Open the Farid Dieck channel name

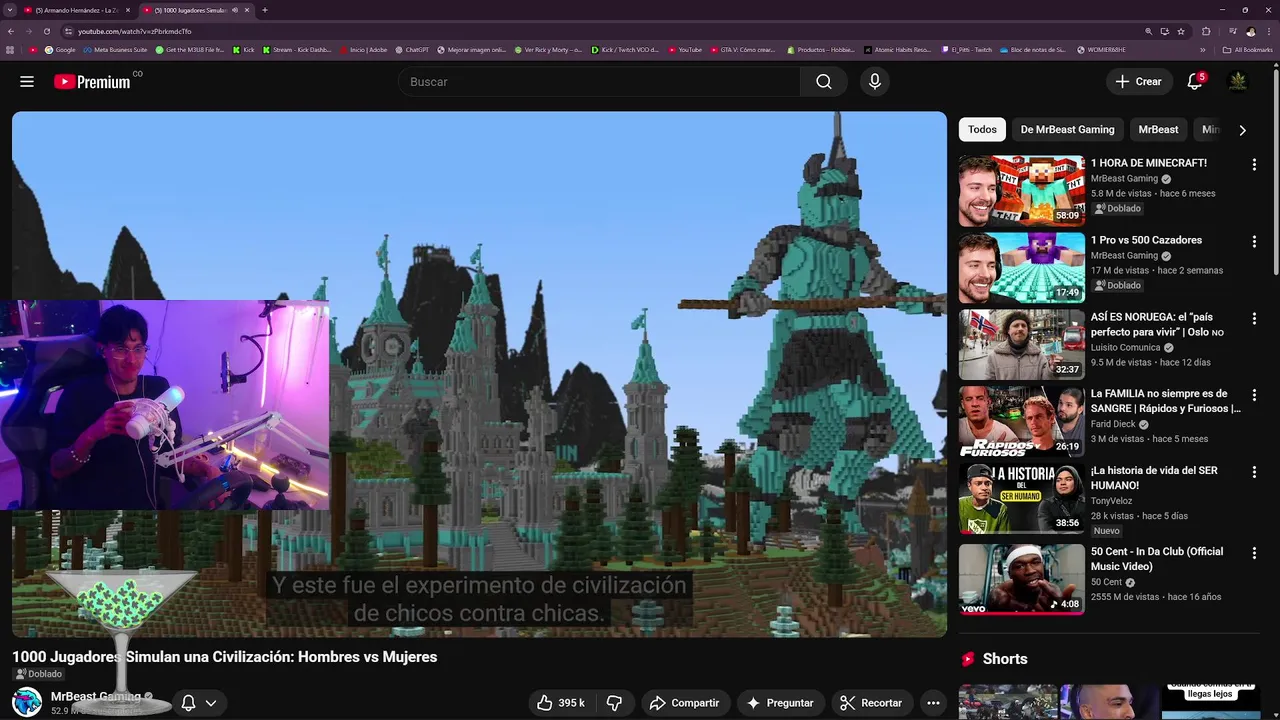point(1113,424)
